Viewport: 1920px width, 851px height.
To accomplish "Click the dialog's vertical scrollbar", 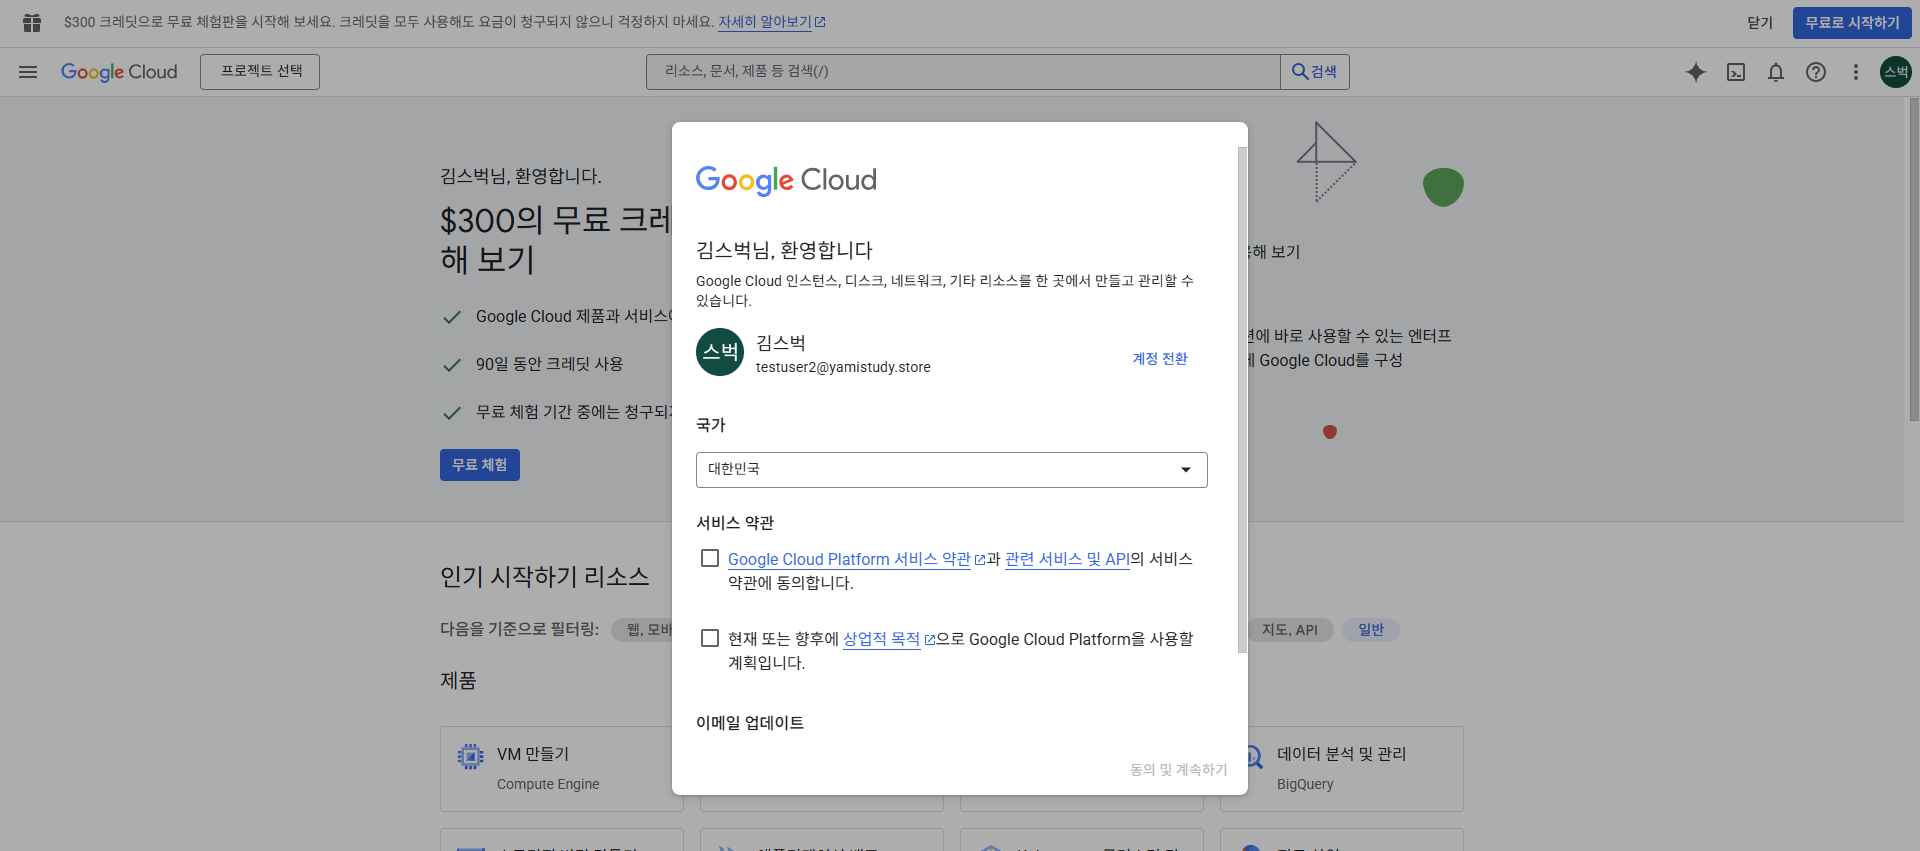I will tap(1242, 400).
